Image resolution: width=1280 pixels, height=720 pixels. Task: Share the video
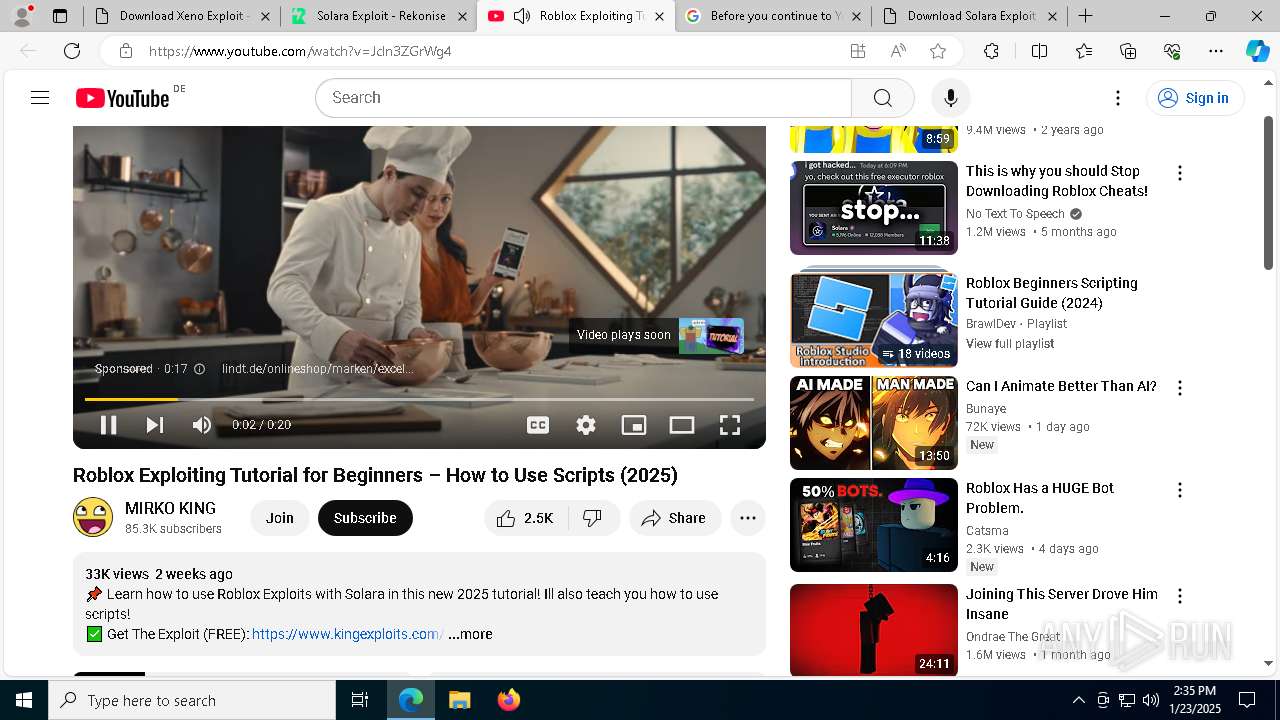(x=675, y=518)
